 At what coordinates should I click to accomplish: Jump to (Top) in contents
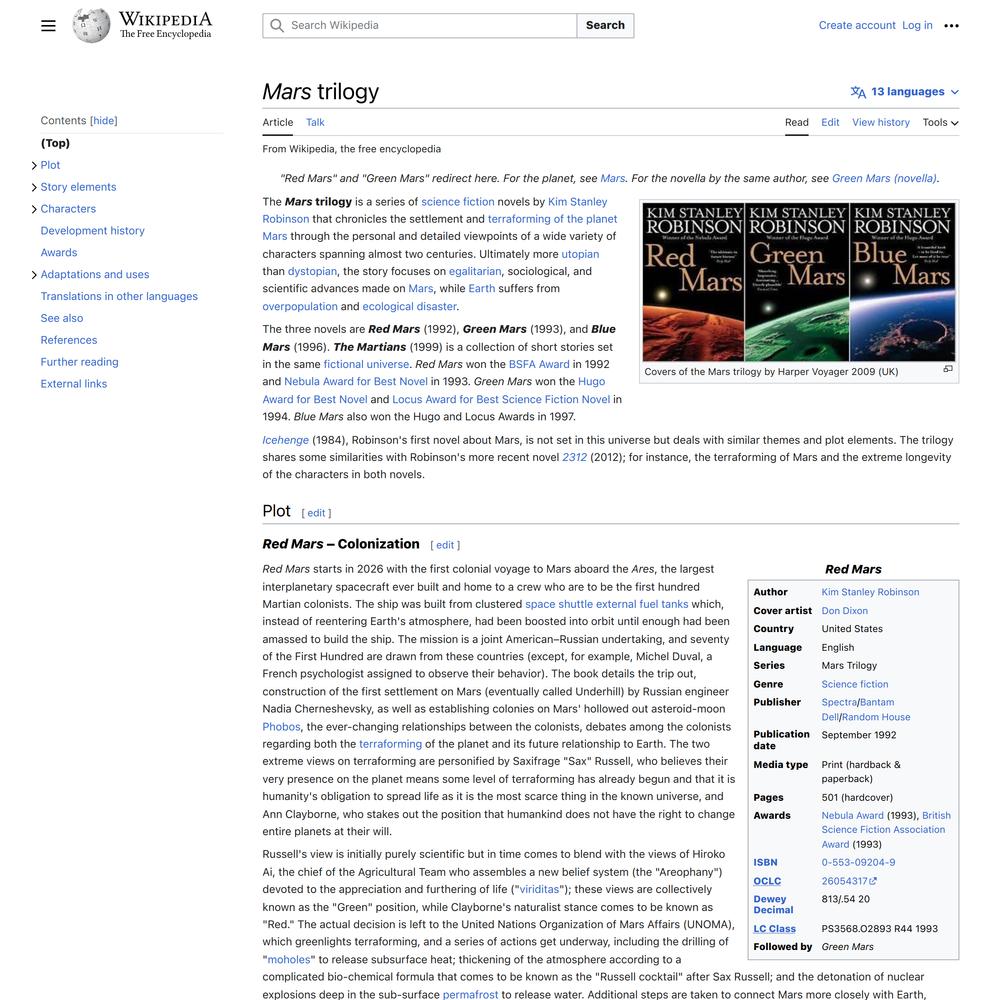[55, 143]
